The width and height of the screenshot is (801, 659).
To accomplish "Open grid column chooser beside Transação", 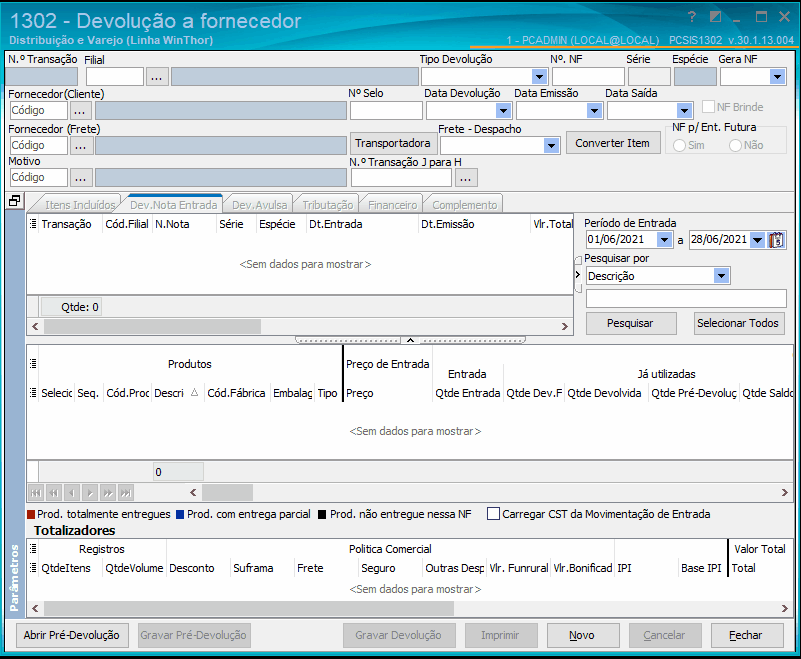I will point(33,224).
